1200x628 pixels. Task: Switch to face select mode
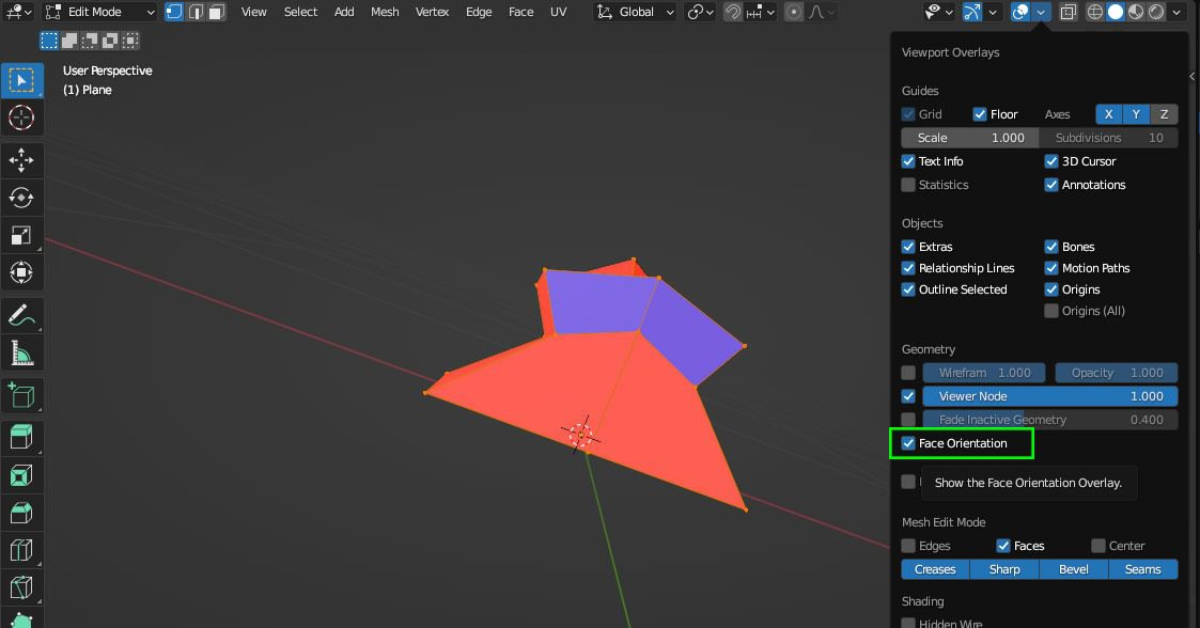216,11
